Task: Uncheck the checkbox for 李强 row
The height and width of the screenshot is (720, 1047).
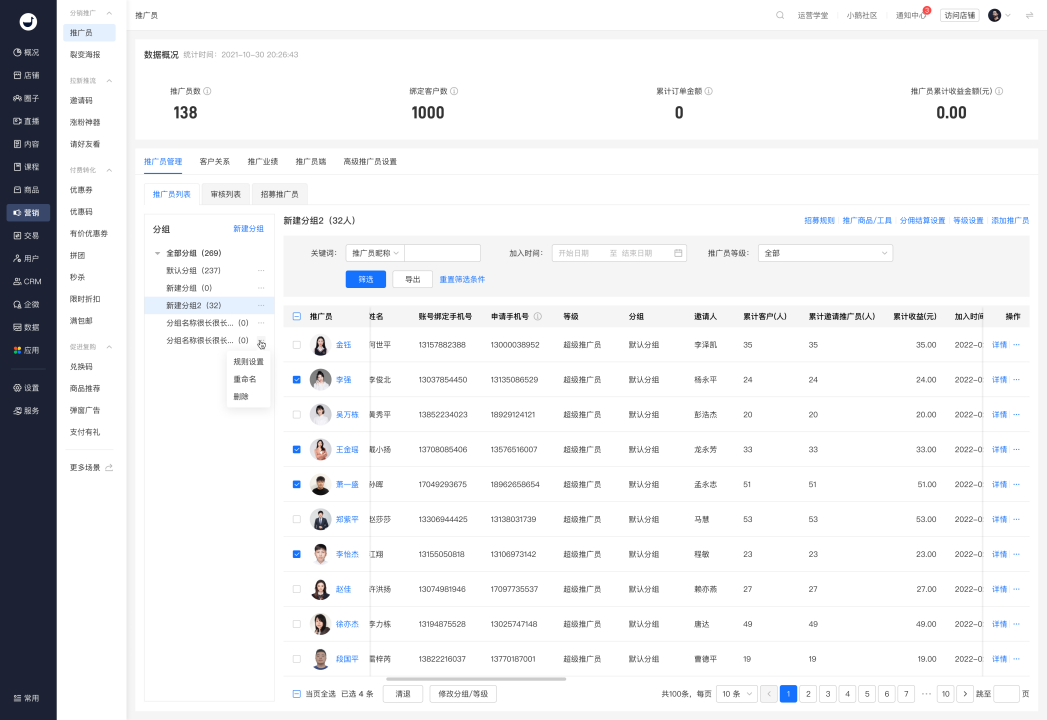Action: click(x=296, y=379)
